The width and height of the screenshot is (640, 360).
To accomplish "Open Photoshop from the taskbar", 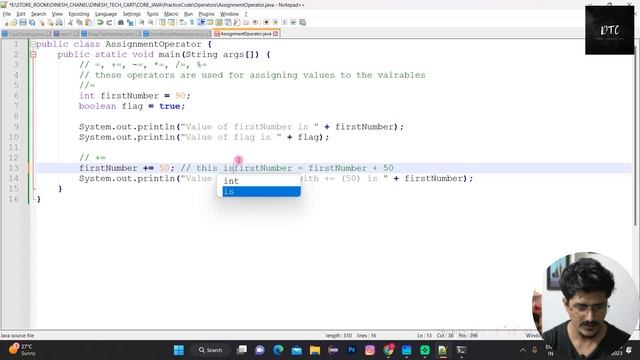I will (351, 350).
